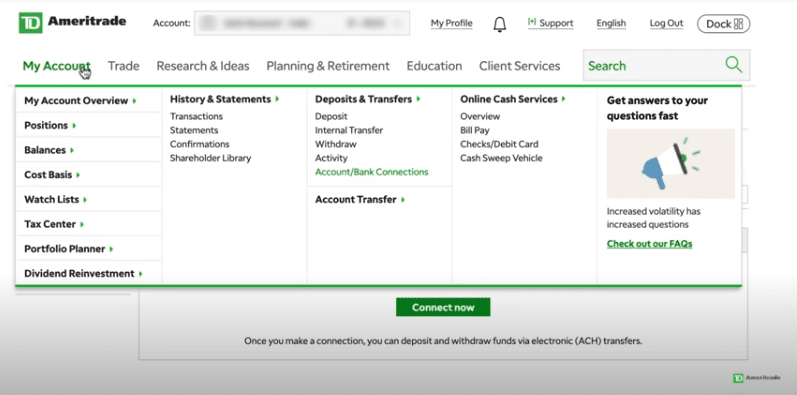Open the Planning & Retirement menu
The height and width of the screenshot is (395, 797).
pyautogui.click(x=328, y=66)
